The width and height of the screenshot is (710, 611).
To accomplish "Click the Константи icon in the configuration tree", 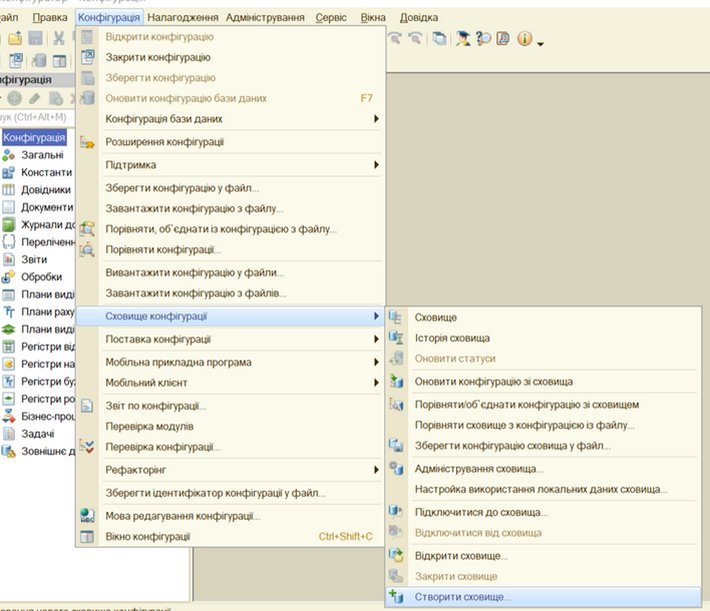I will [x=9, y=172].
